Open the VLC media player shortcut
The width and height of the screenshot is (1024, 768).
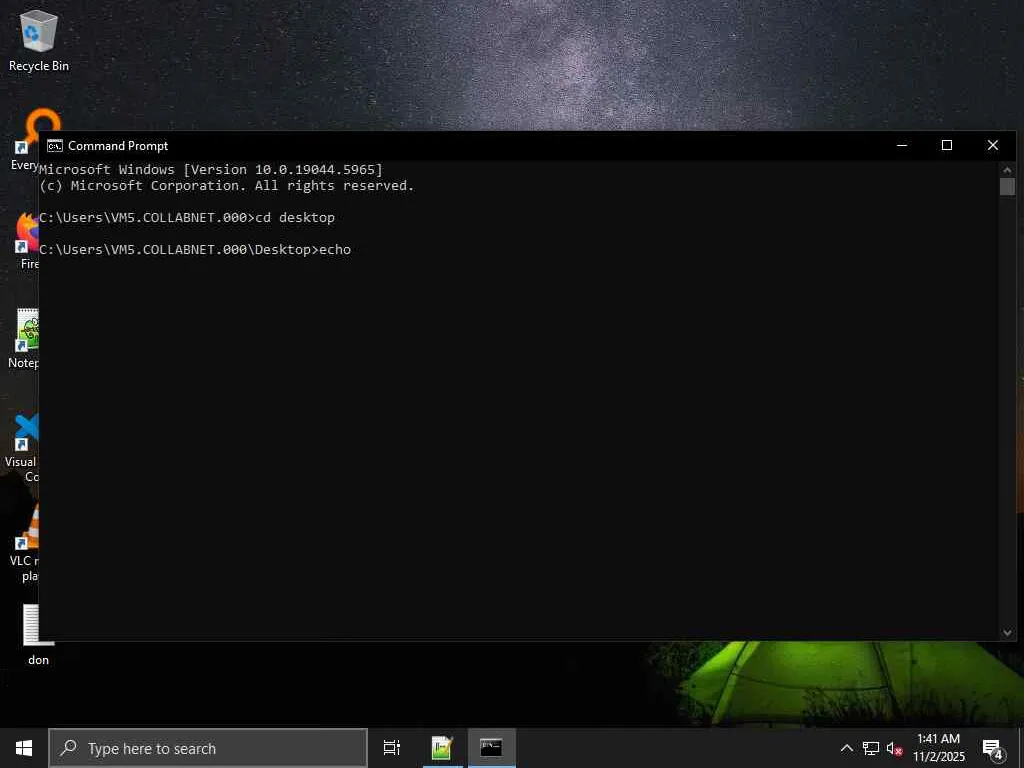click(25, 543)
